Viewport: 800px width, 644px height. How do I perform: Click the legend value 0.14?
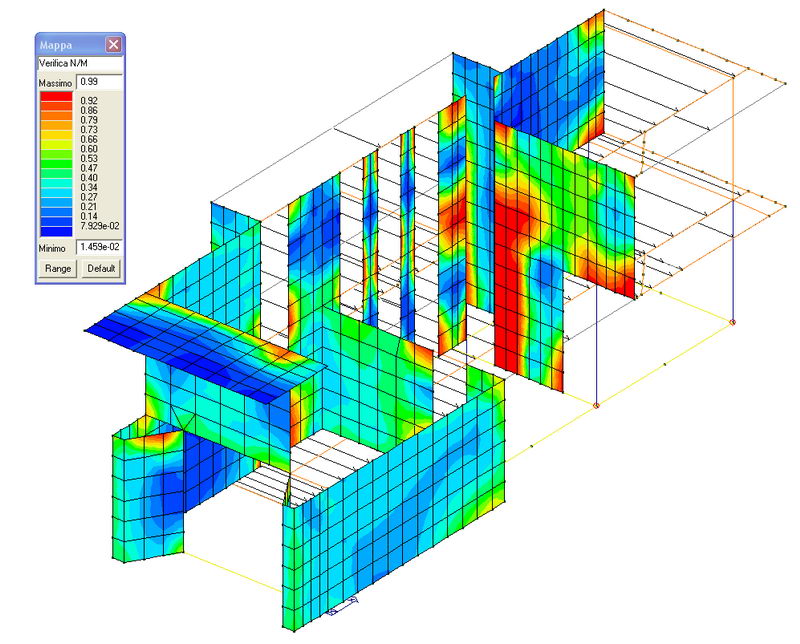pos(89,216)
